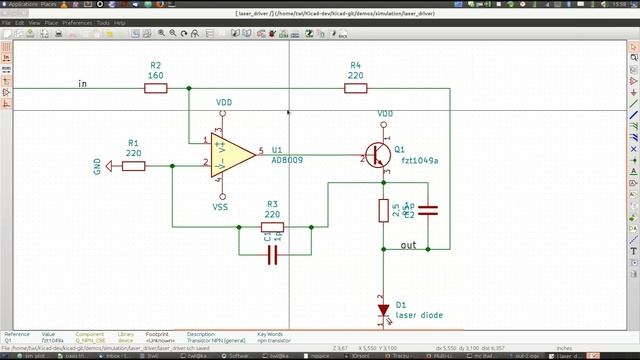Select the Place text T tool
The width and height of the screenshot is (640, 360).
(x=633, y=251)
